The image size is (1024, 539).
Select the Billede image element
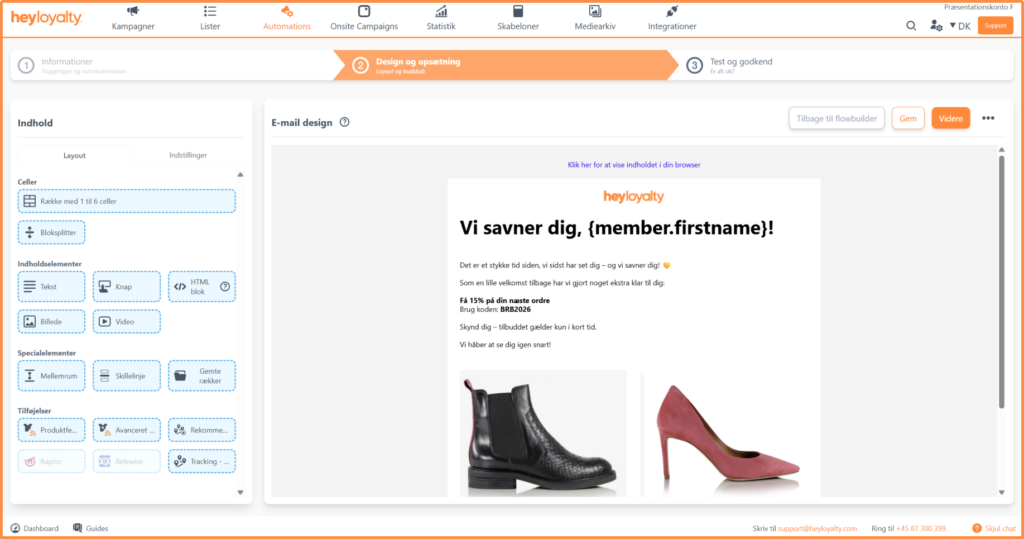click(52, 321)
